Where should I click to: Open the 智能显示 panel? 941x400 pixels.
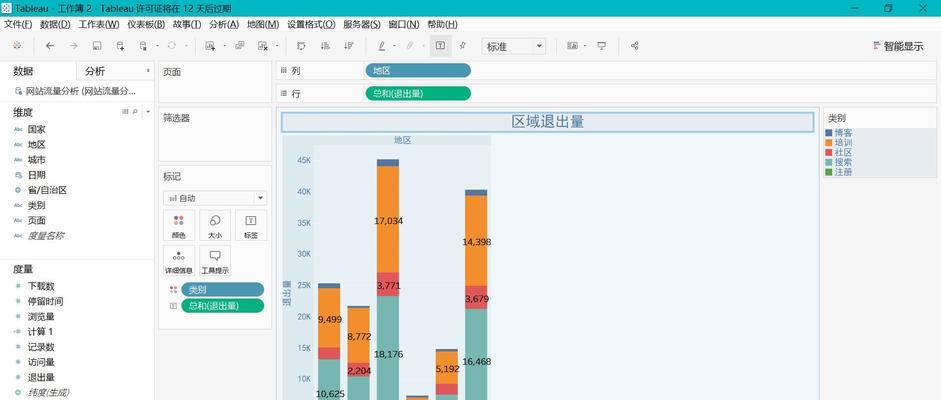click(x=898, y=46)
